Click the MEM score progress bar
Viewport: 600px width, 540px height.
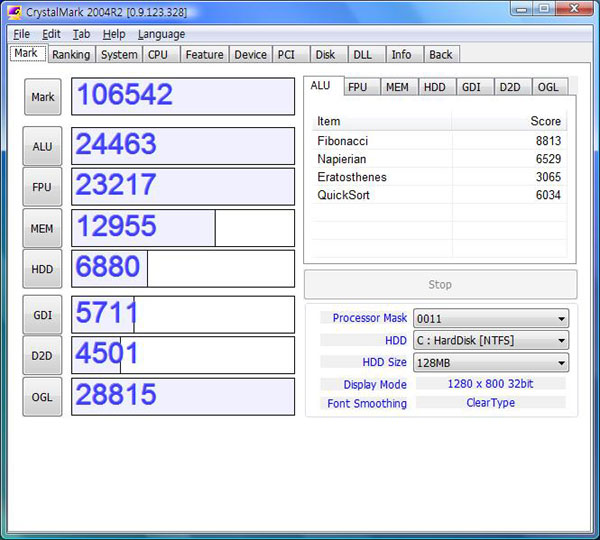point(183,228)
